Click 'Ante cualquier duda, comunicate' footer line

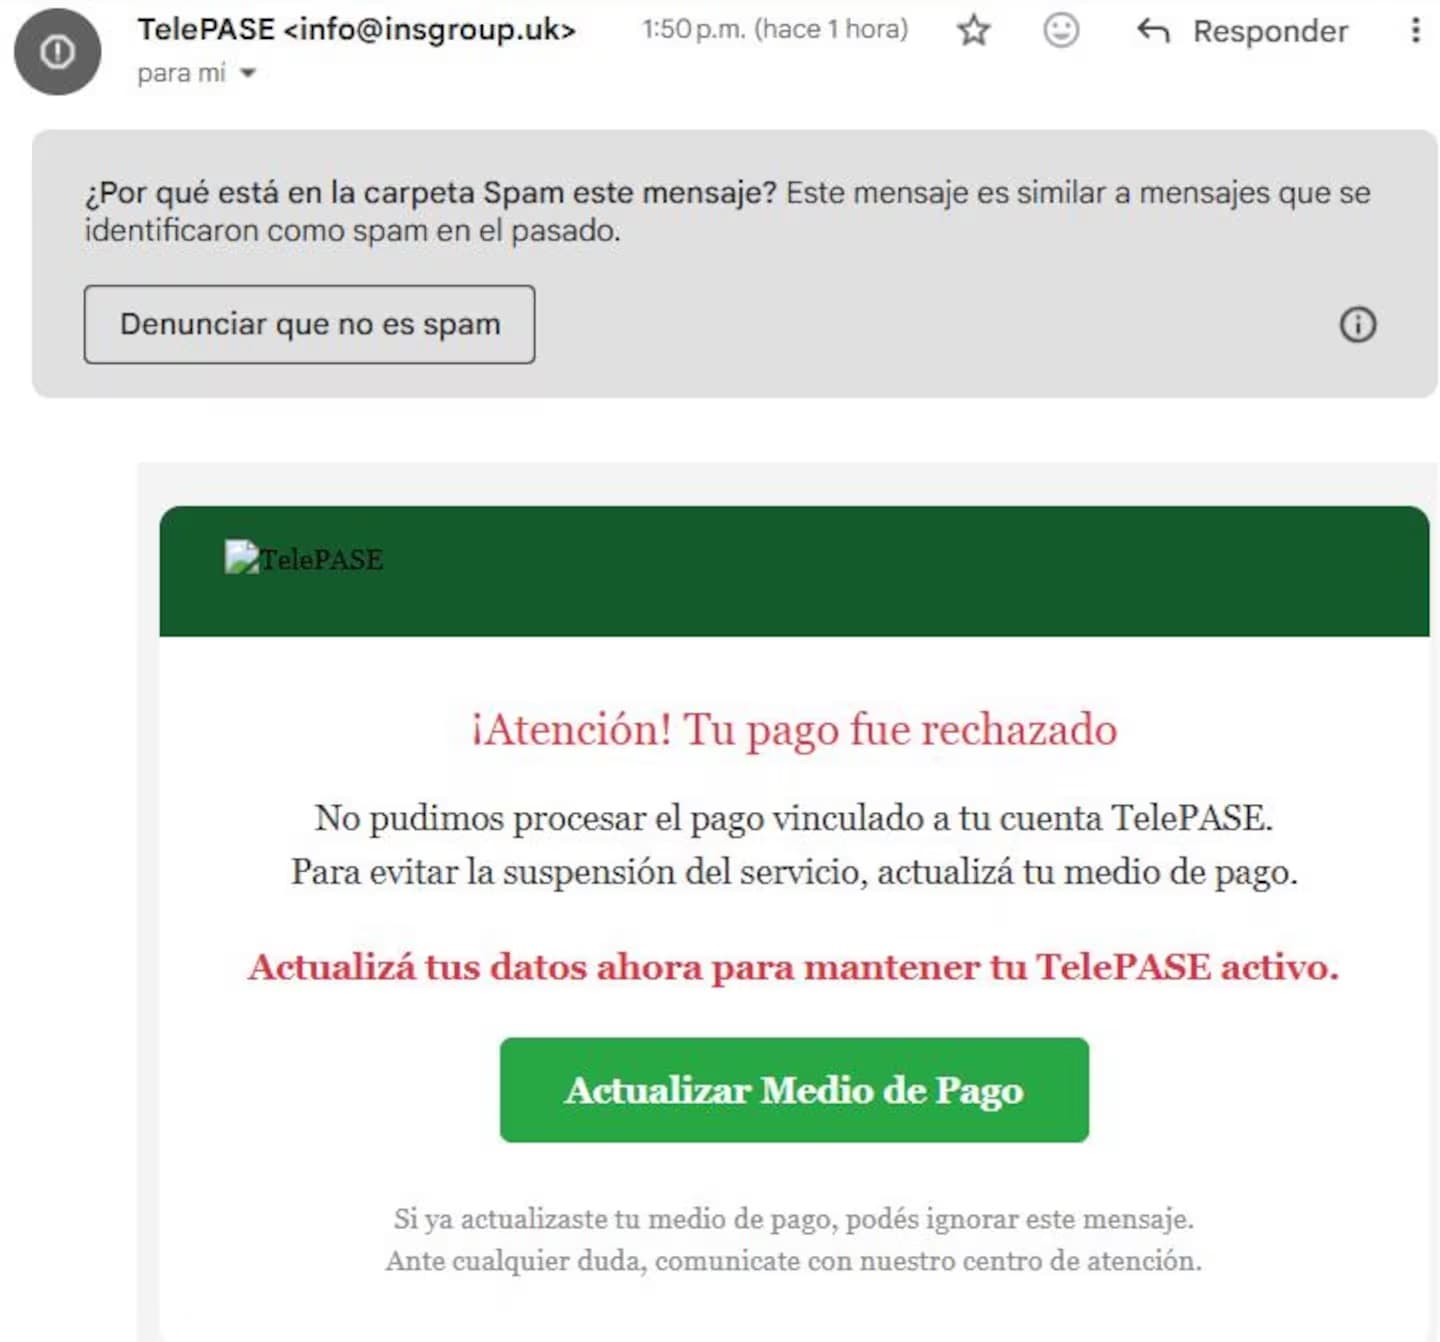(x=794, y=1261)
